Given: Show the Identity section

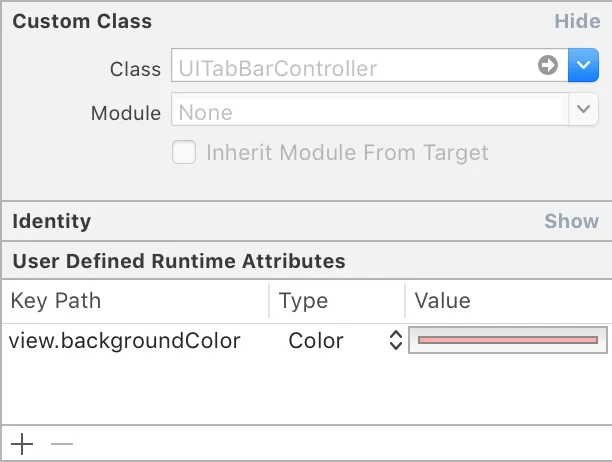Looking at the screenshot, I should [x=571, y=221].
